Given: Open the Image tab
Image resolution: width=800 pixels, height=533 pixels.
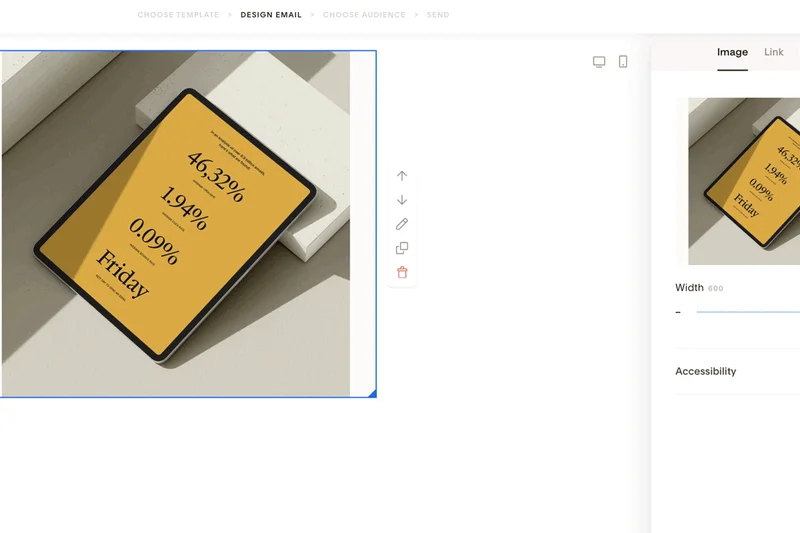Looking at the screenshot, I should [732, 52].
